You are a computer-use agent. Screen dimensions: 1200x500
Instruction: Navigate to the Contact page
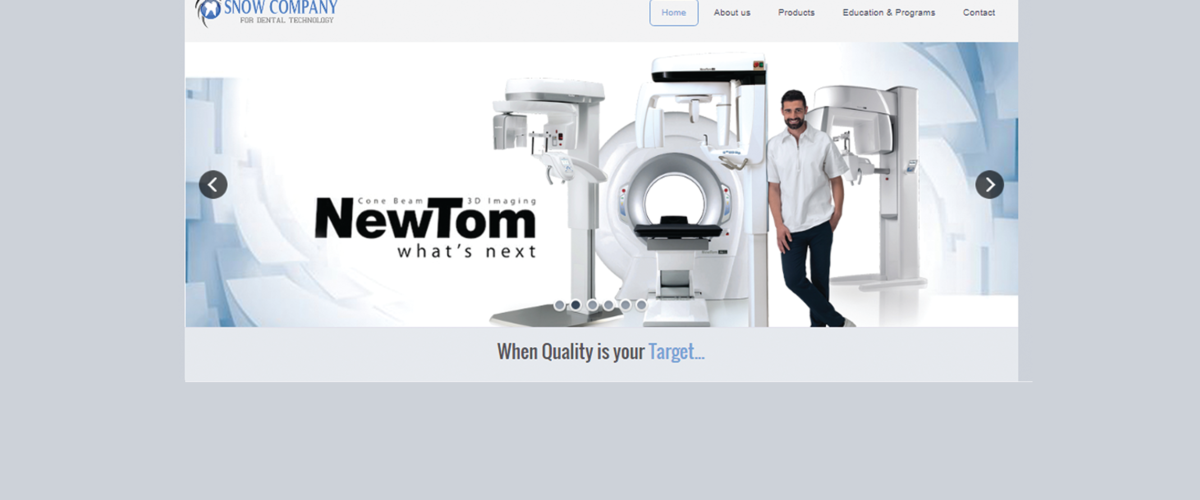coord(979,13)
